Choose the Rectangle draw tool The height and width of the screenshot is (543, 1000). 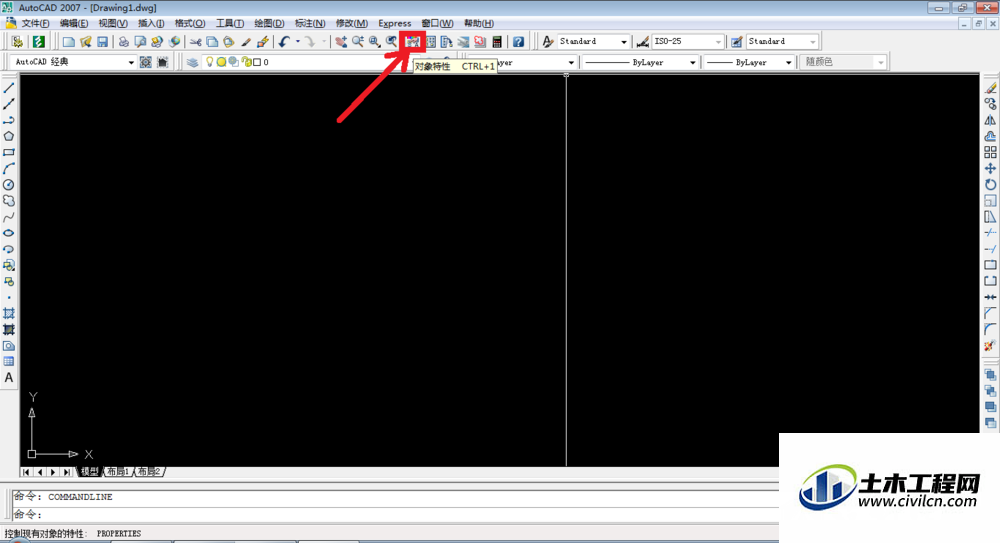coord(9,152)
